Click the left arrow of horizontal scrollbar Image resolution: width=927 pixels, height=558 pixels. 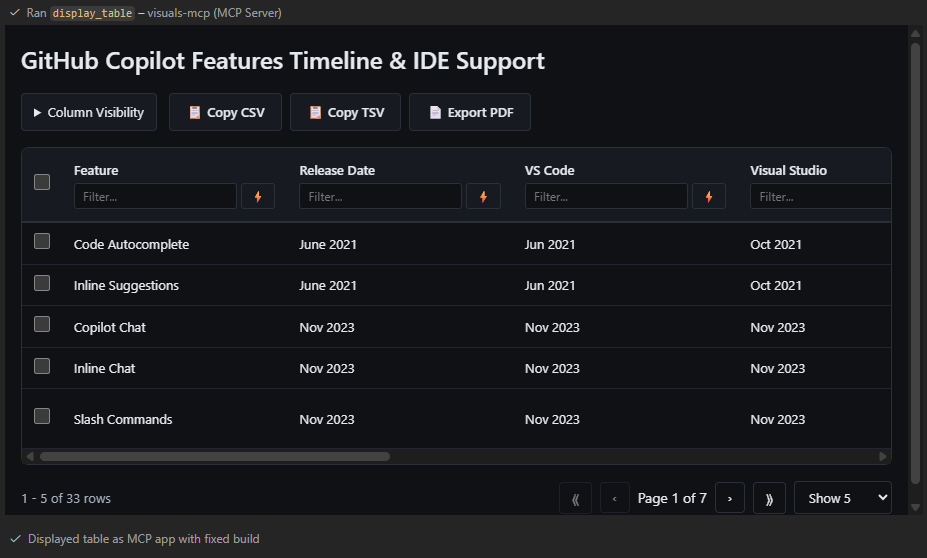pyautogui.click(x=30, y=456)
